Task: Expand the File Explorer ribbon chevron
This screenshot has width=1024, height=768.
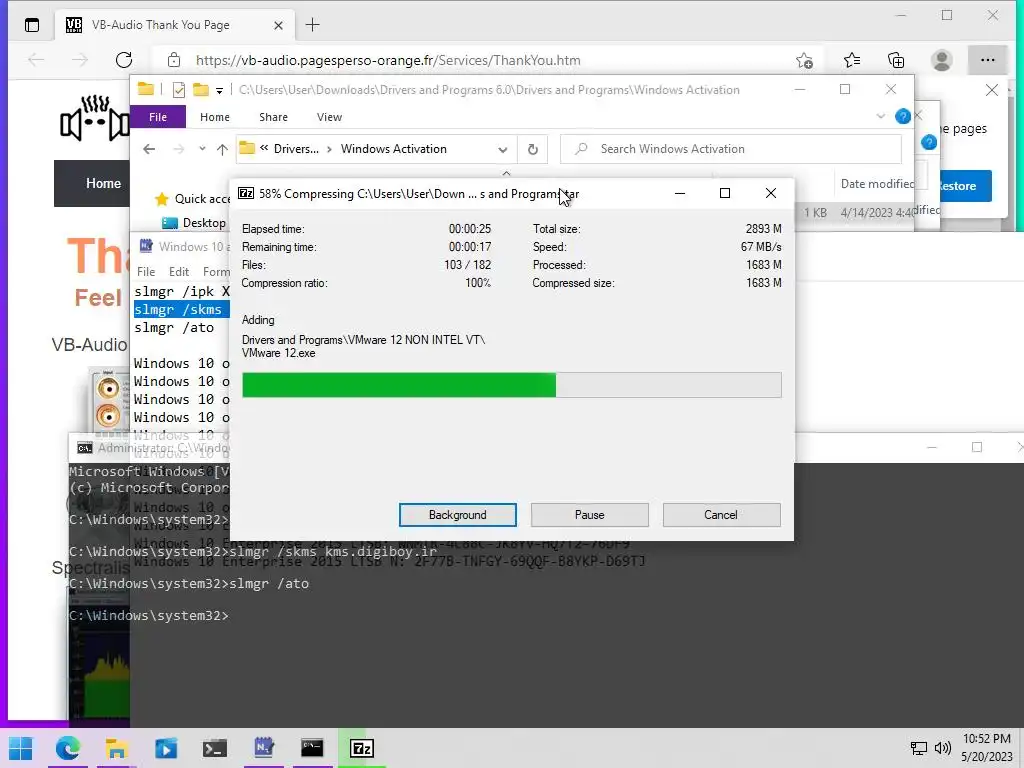Action: 880,116
